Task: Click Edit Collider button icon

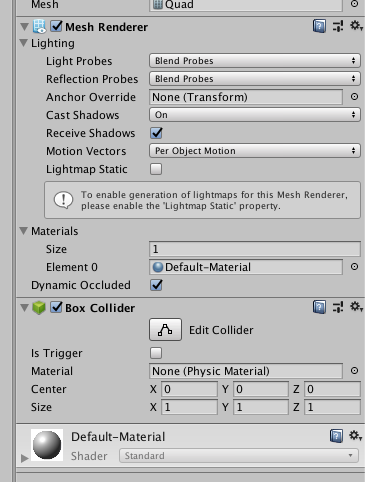Action: (x=165, y=329)
